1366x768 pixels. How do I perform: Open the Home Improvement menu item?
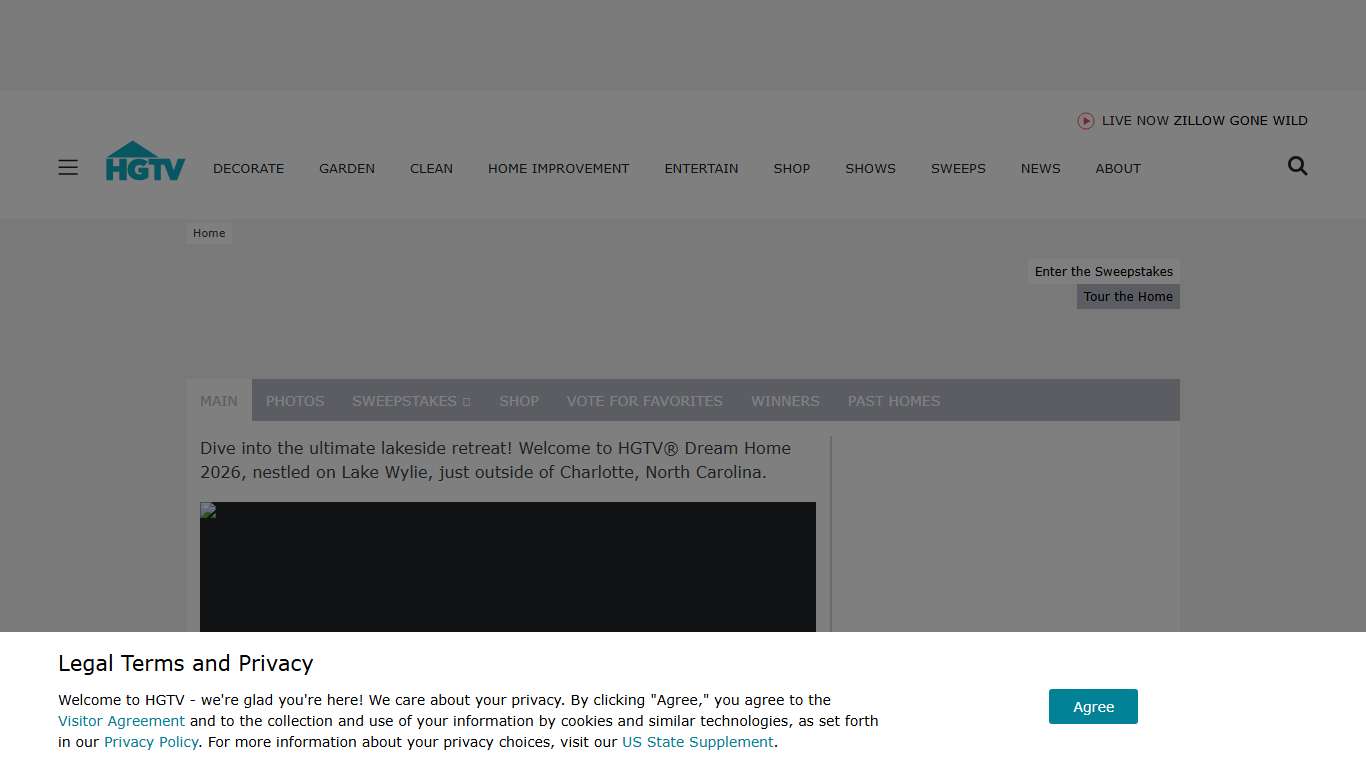558,168
